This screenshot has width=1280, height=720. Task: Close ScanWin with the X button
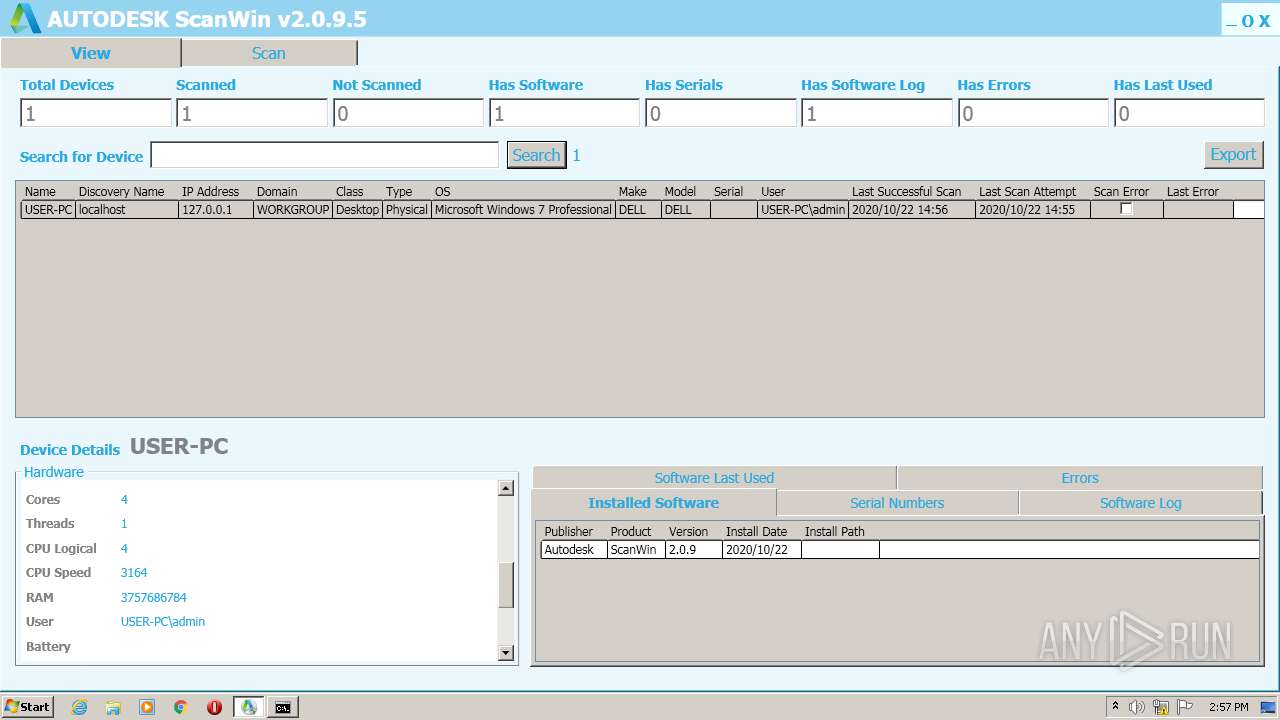click(x=1263, y=21)
